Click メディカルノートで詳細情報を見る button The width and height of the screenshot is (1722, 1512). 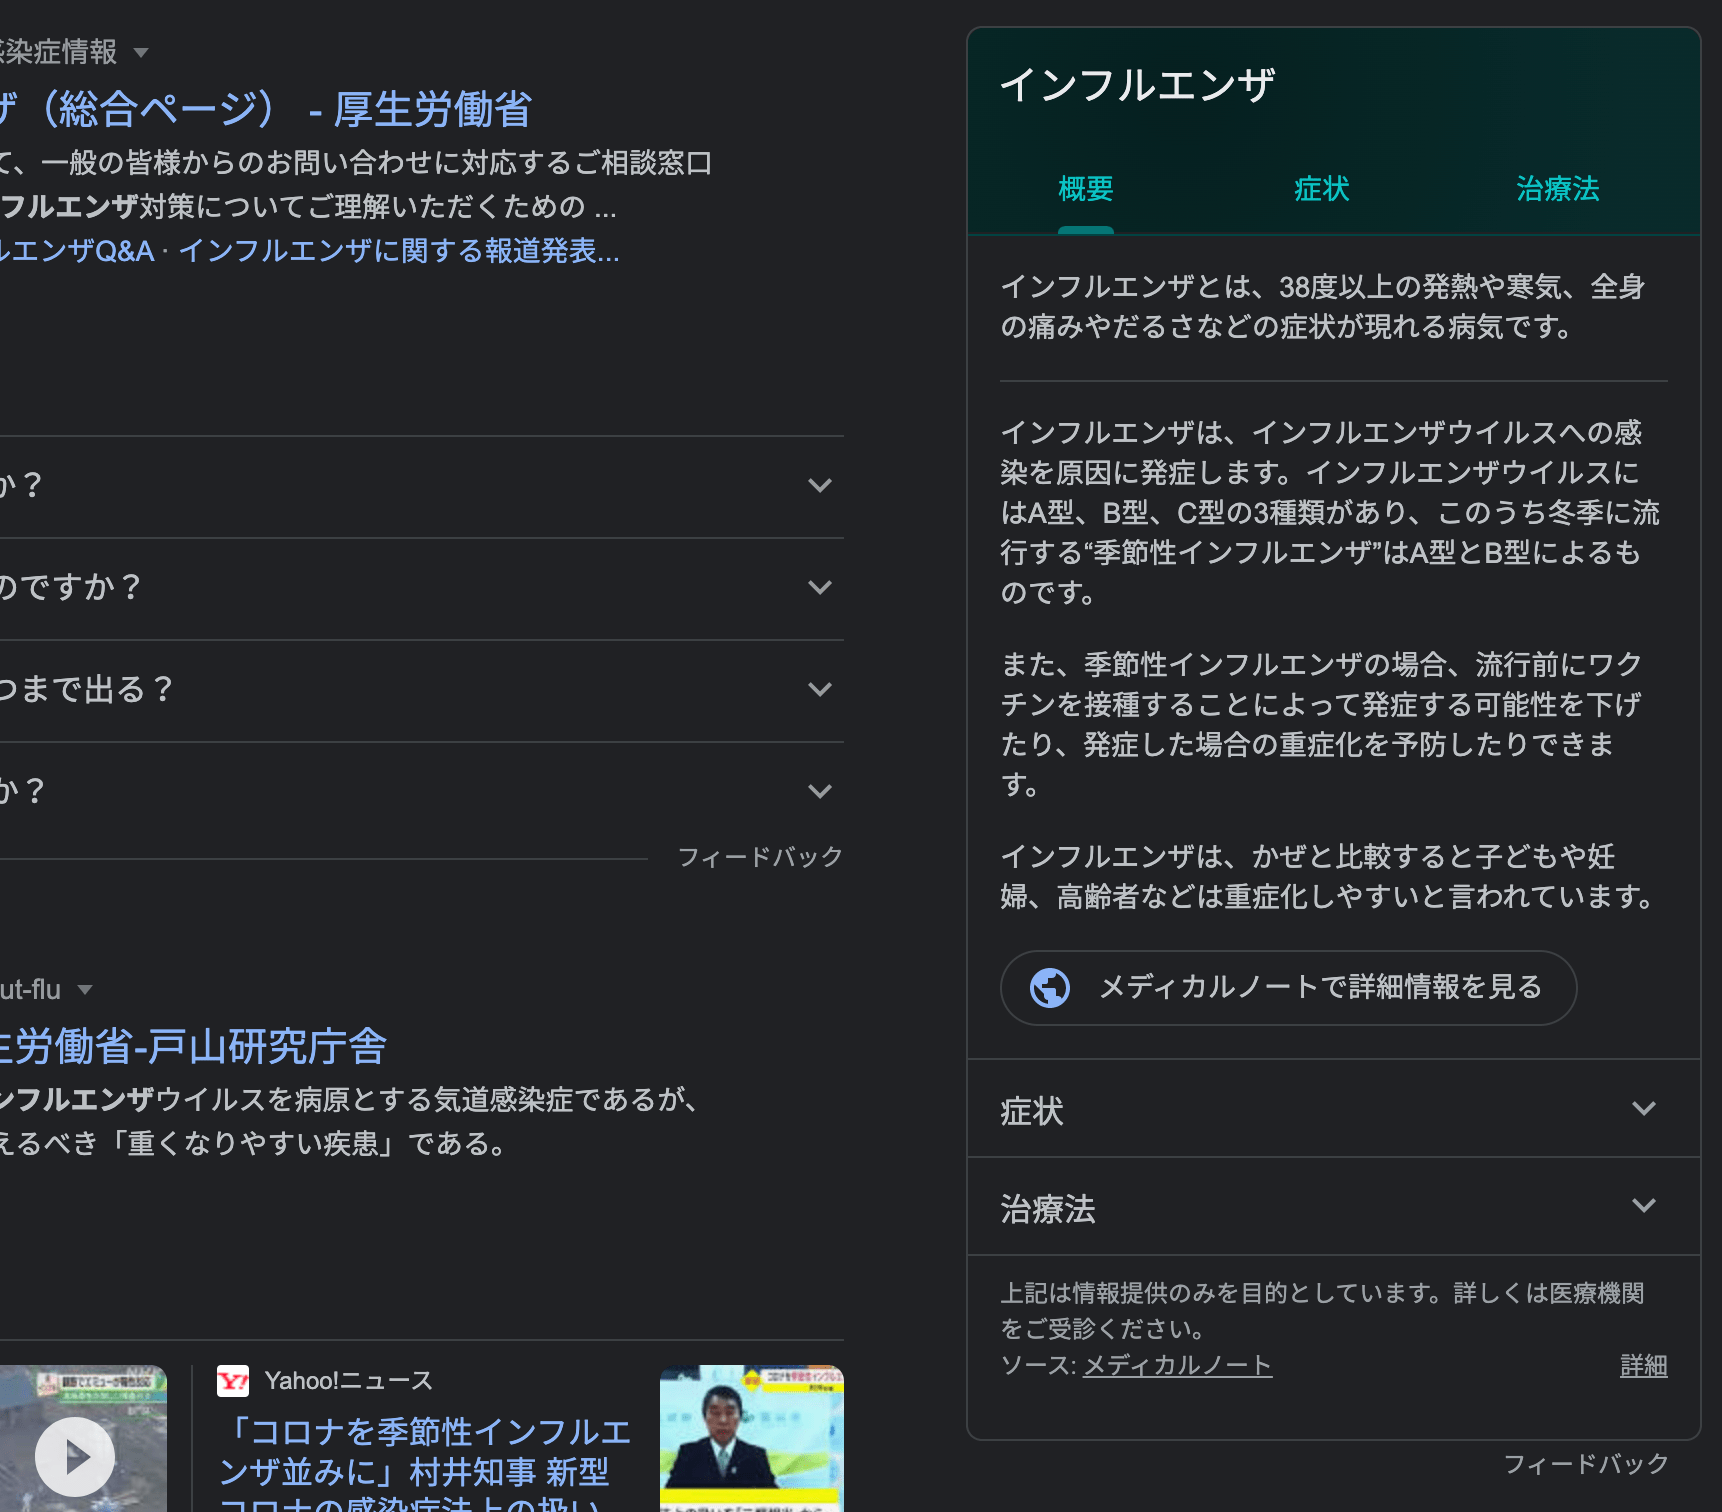coord(1288,988)
